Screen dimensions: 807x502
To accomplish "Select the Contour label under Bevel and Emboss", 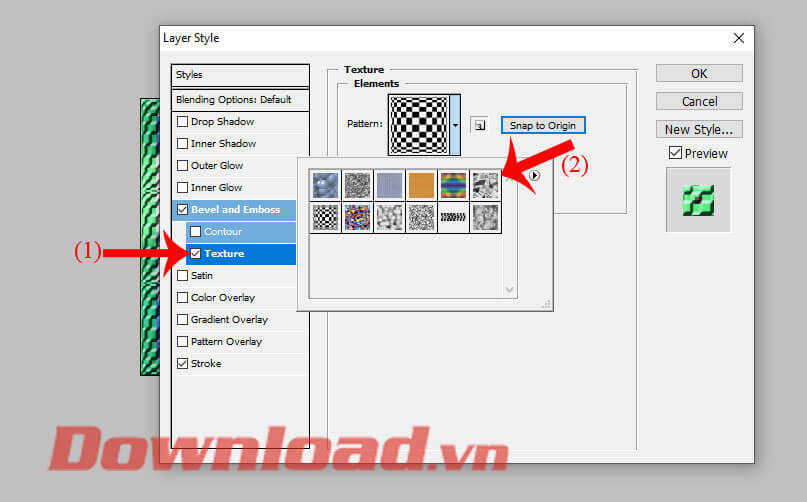I will (x=223, y=232).
